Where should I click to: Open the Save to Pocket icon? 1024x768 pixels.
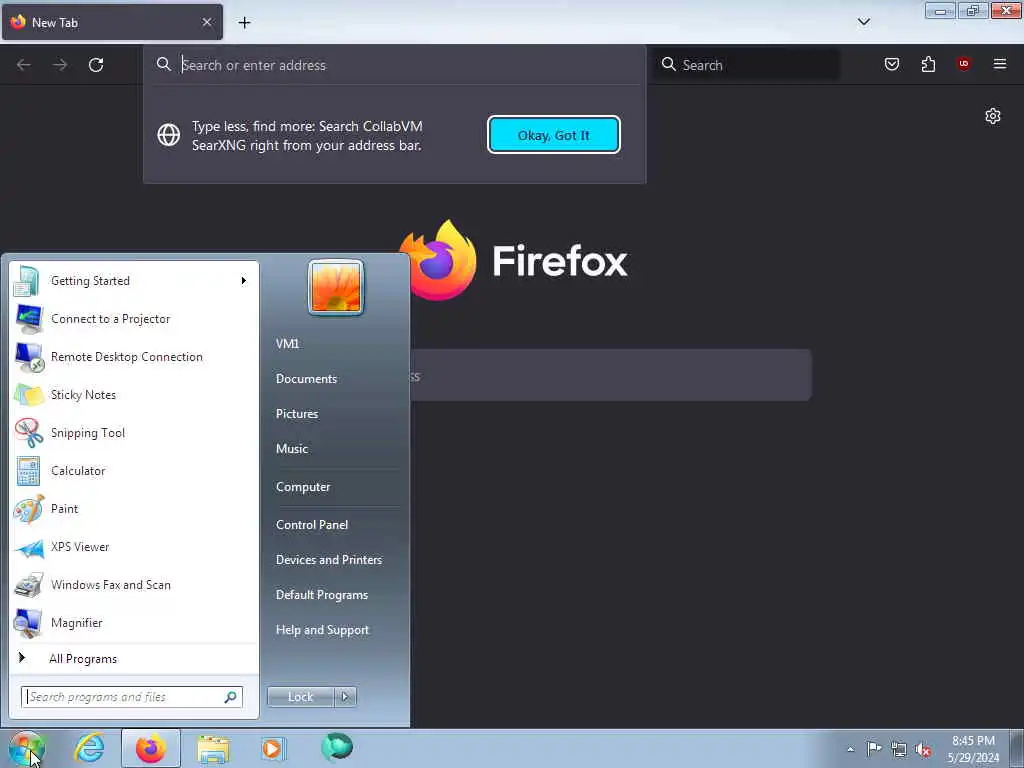tap(892, 64)
